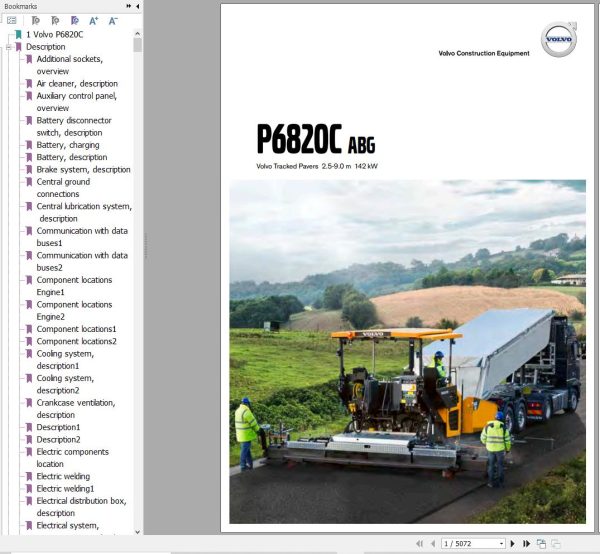Open Battery, description bookmark
600x554 pixels.
72,157
